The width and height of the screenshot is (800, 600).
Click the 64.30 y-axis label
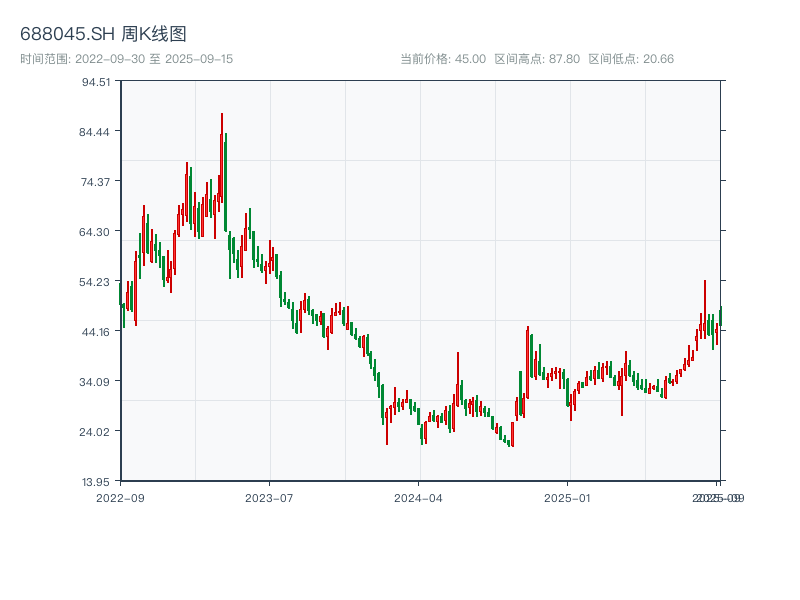[x=94, y=232]
